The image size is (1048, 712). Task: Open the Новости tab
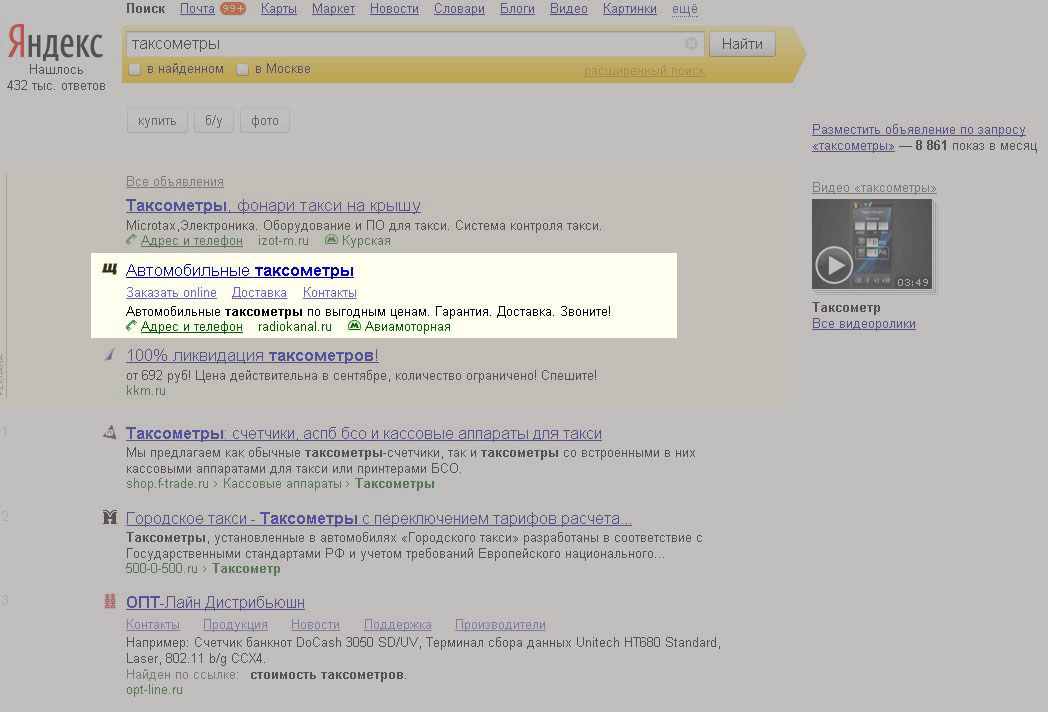[x=394, y=9]
